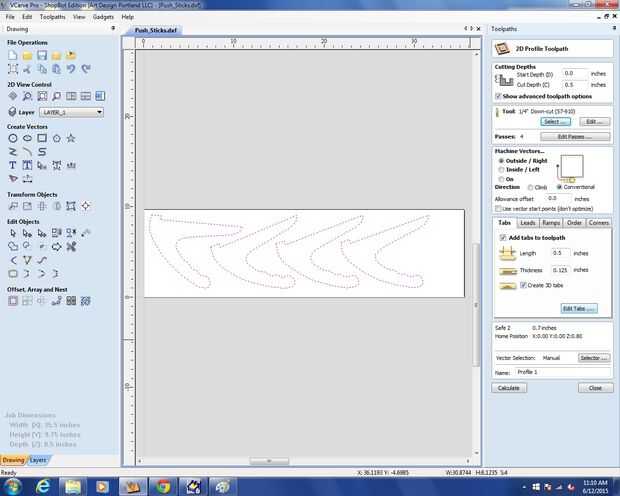Screen dimensions: 620x496
Task: Open the offset vectors tool
Action: click(13, 301)
